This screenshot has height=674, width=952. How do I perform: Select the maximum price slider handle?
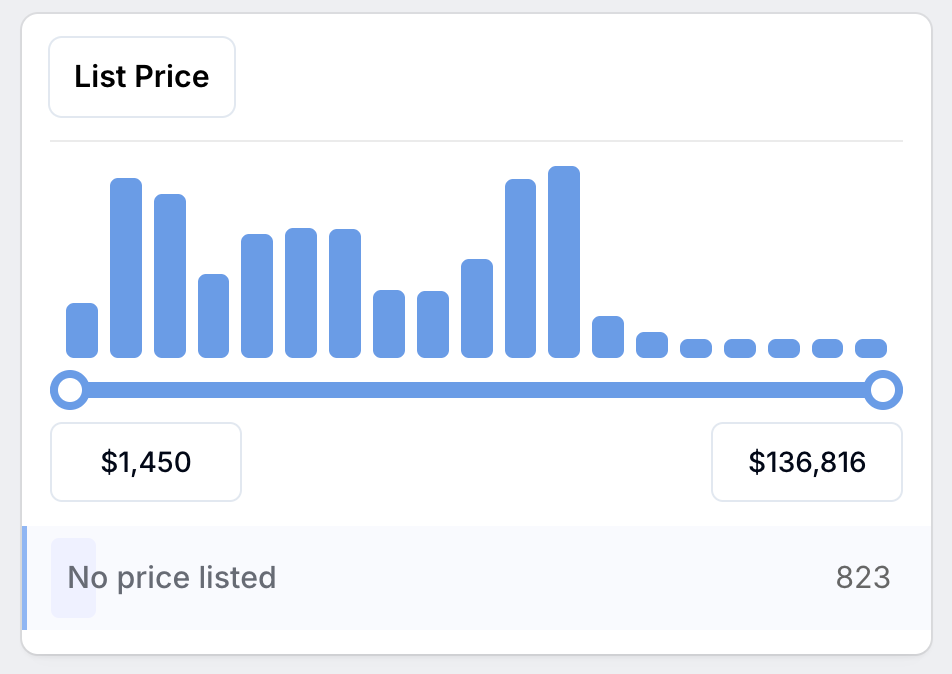883,390
